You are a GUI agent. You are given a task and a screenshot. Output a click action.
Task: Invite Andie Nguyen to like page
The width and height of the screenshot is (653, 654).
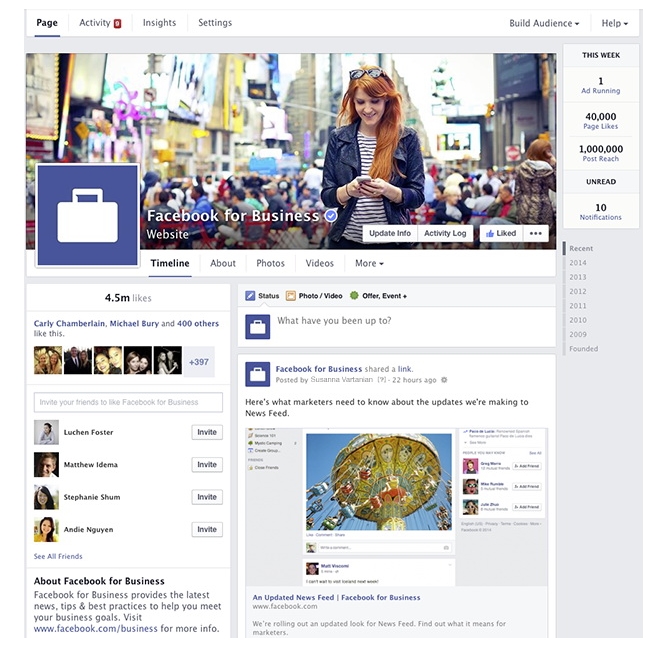(x=207, y=529)
